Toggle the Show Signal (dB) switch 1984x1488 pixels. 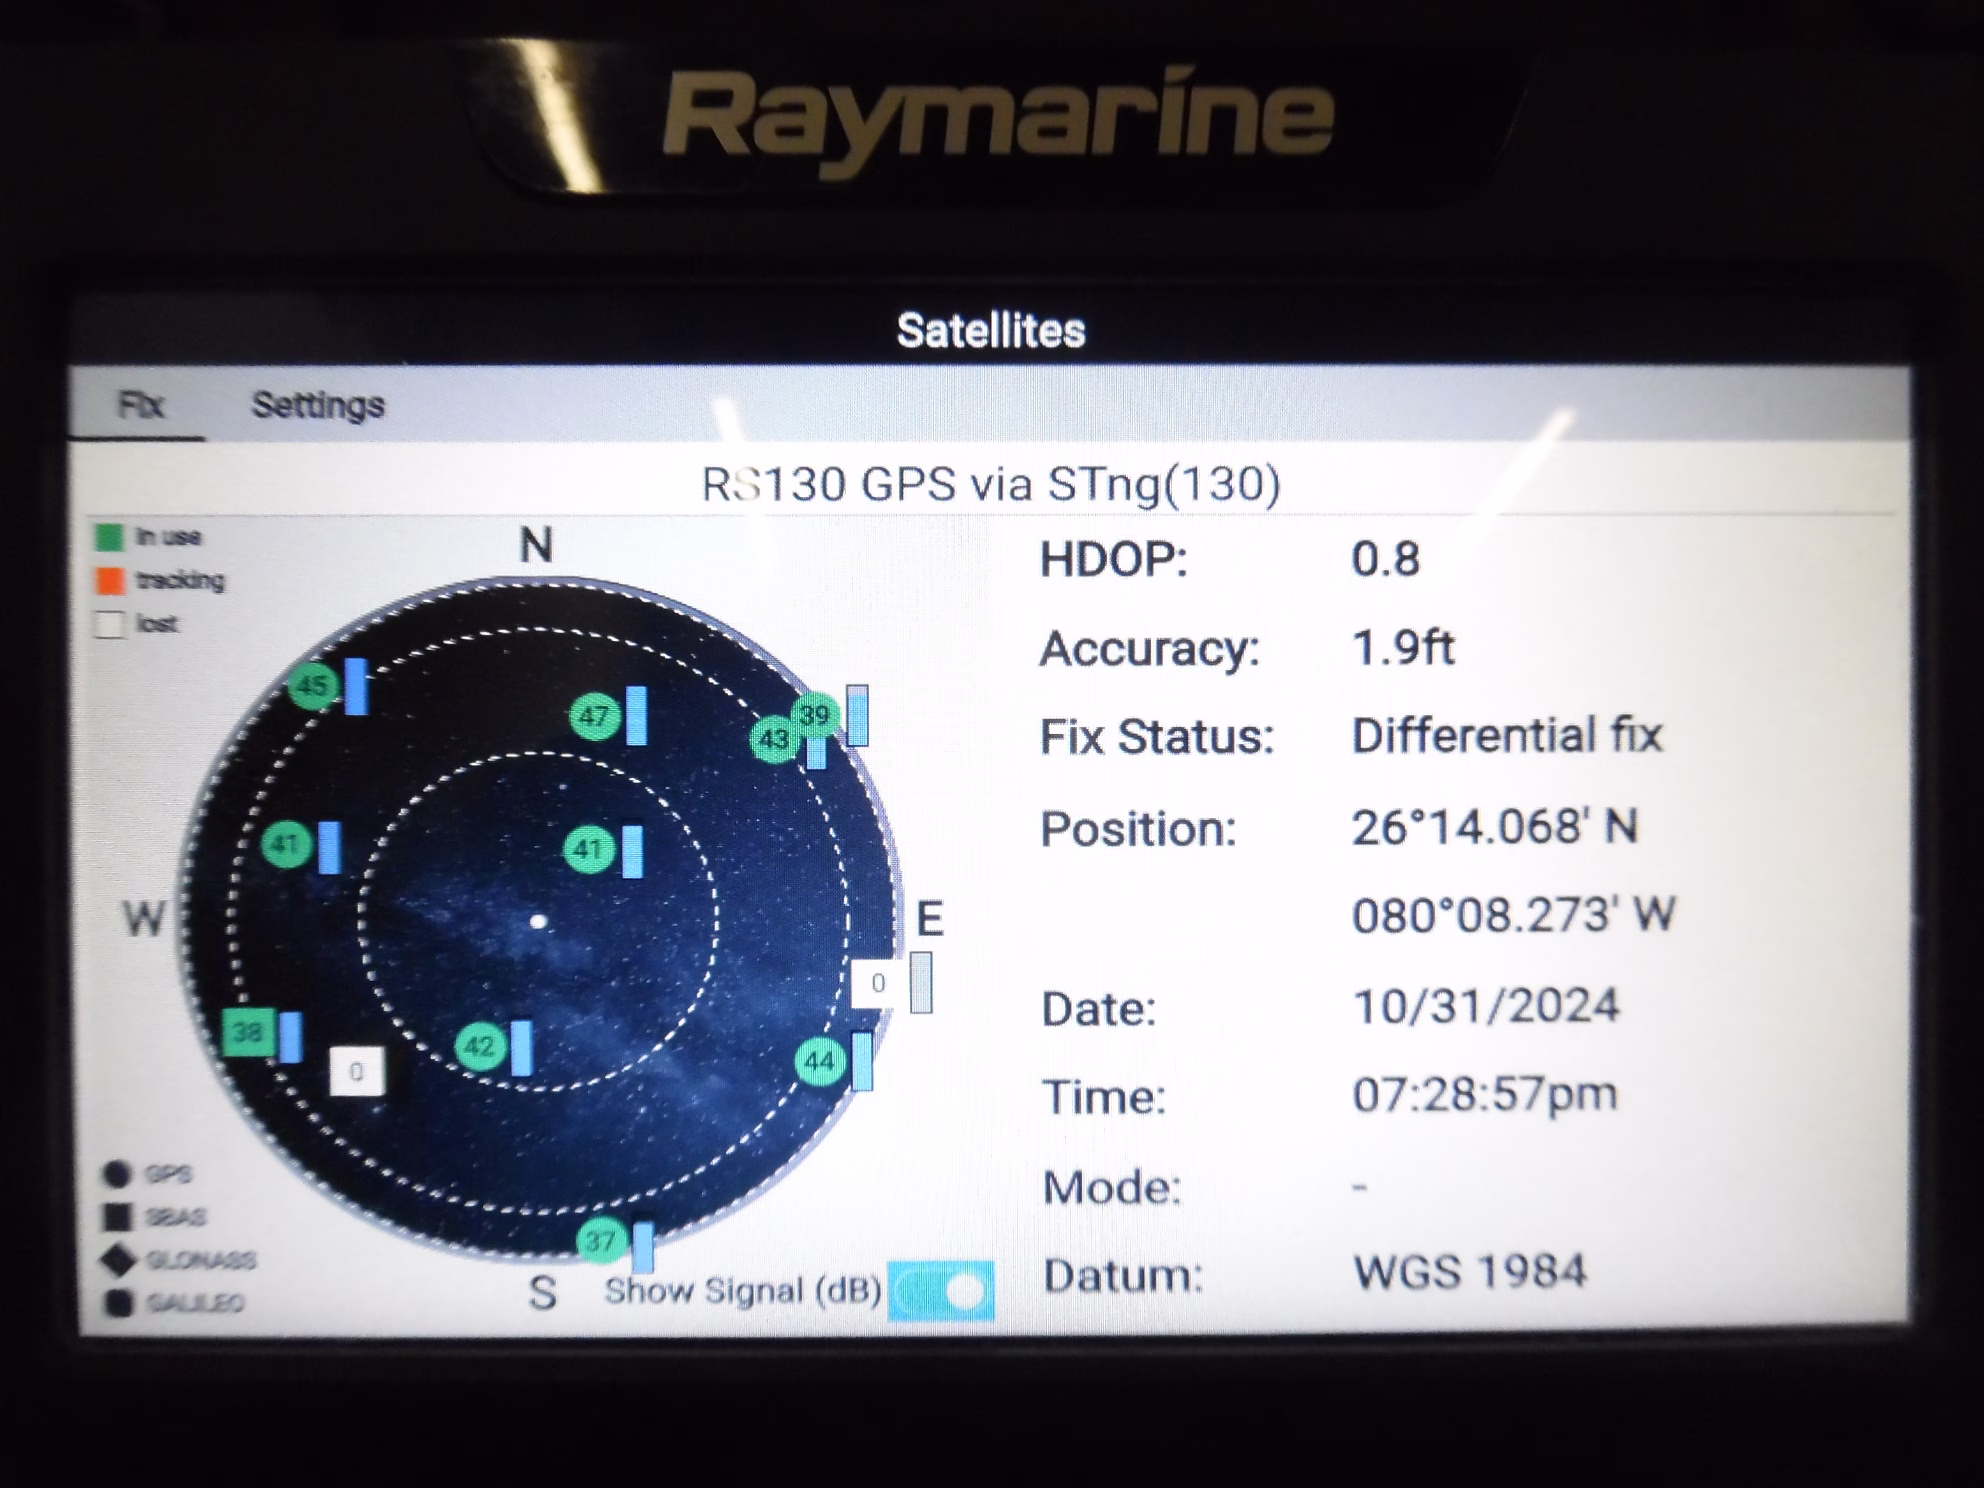point(941,1290)
